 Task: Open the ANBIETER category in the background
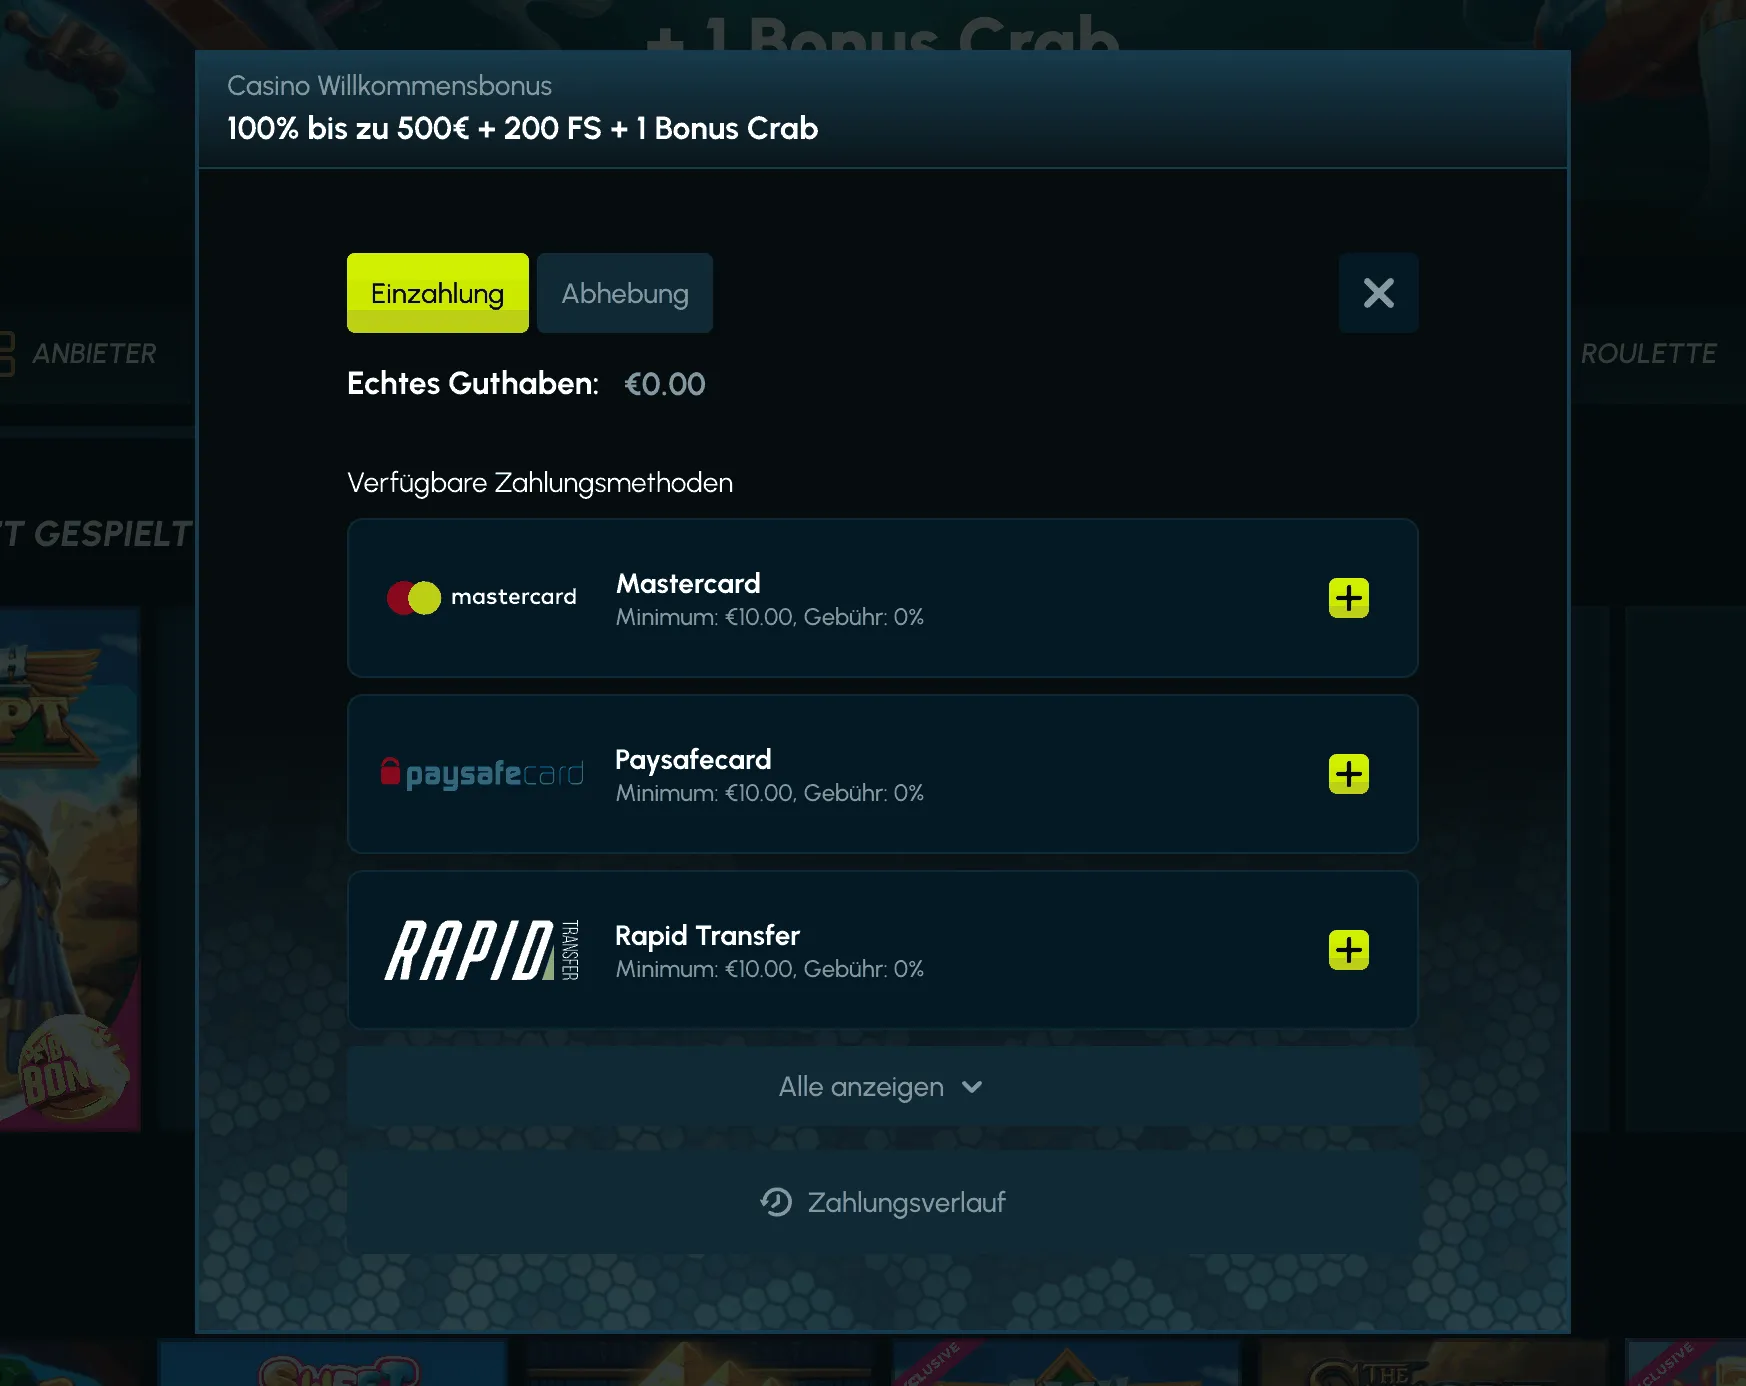(93, 354)
